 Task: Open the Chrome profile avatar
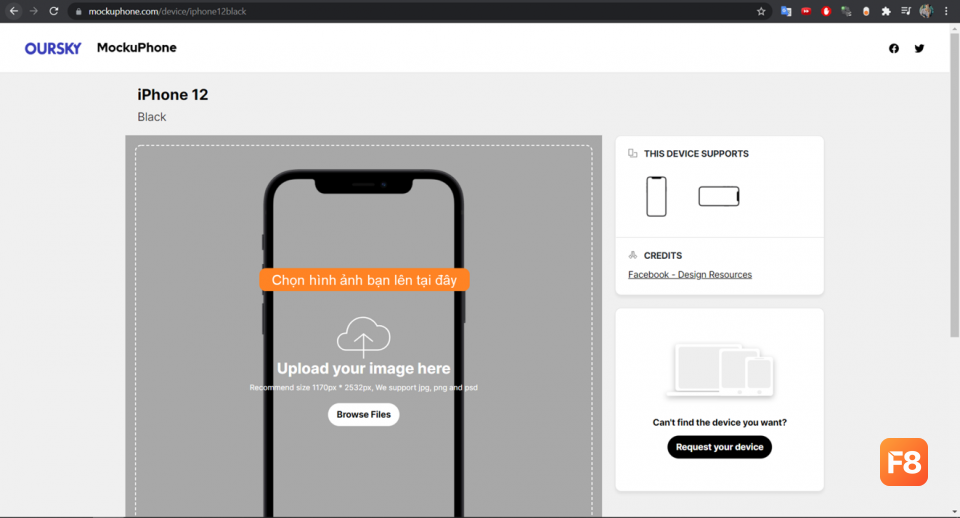tap(926, 11)
